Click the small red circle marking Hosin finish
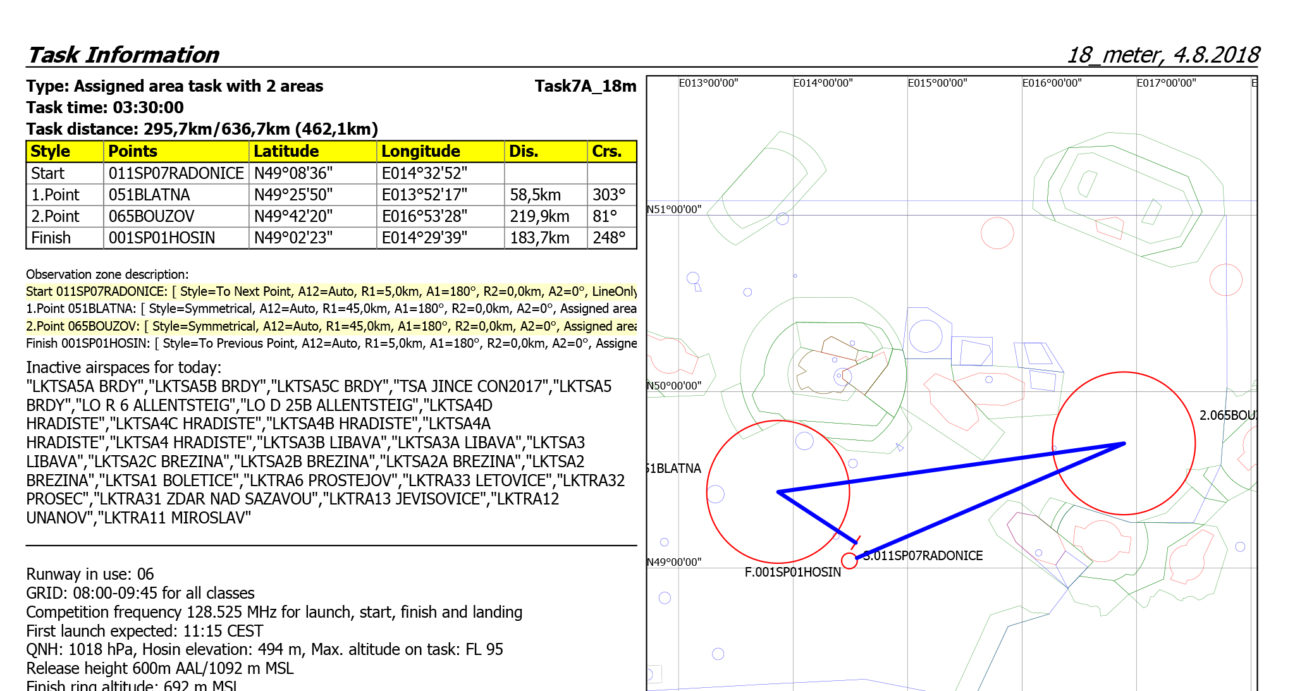Image resolution: width=1295 pixels, height=691 pixels. point(849,561)
